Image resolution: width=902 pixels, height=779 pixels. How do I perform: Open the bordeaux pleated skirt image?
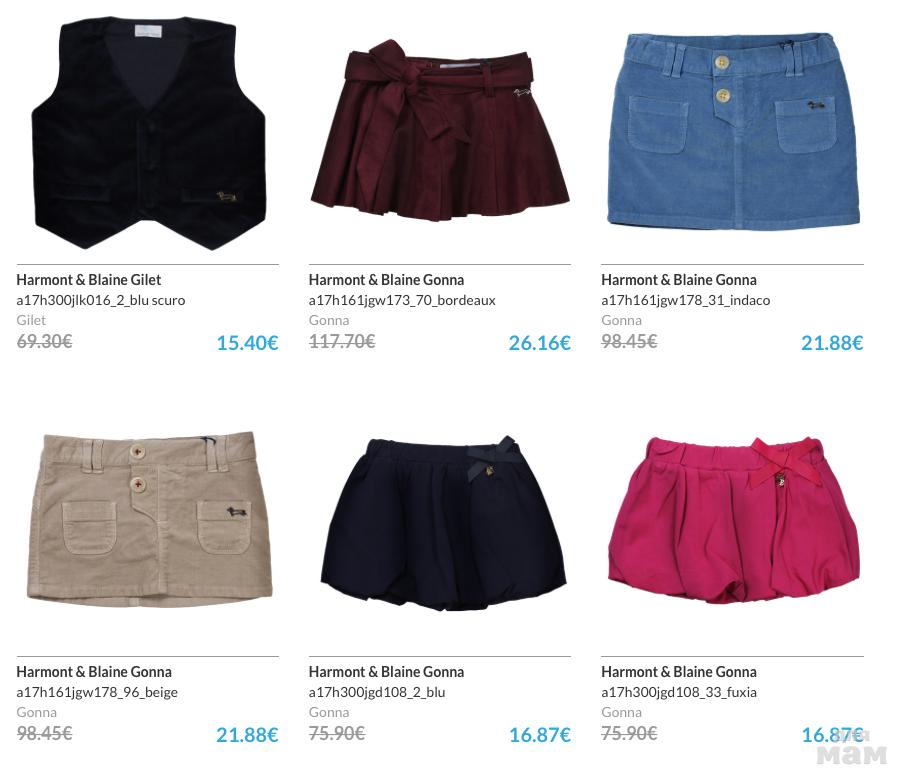point(440,131)
